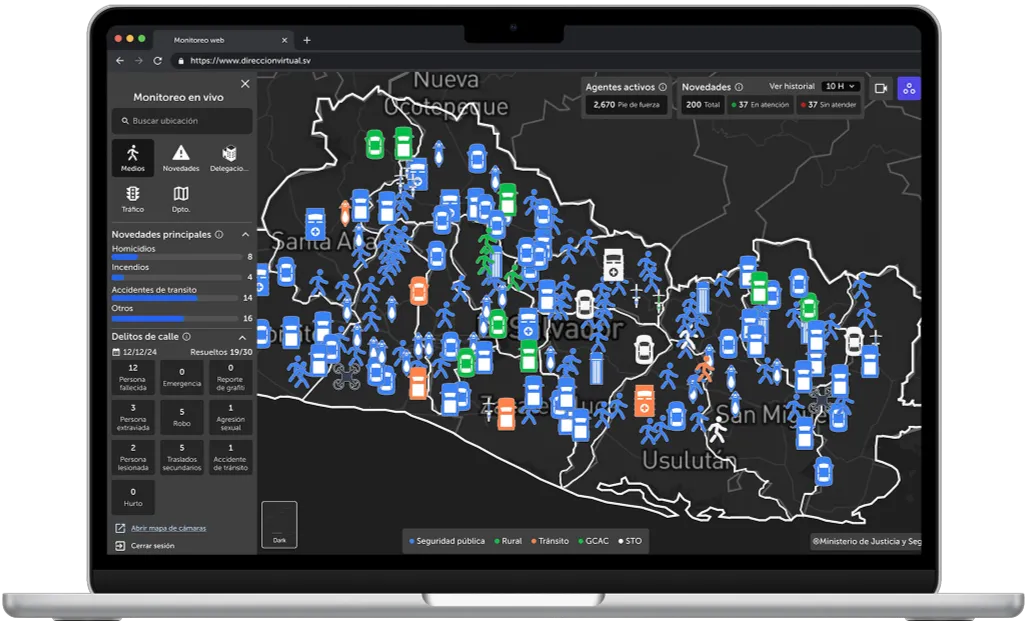The height and width of the screenshot is (621, 1027).
Task: Go back in browser history
Action: [120, 60]
